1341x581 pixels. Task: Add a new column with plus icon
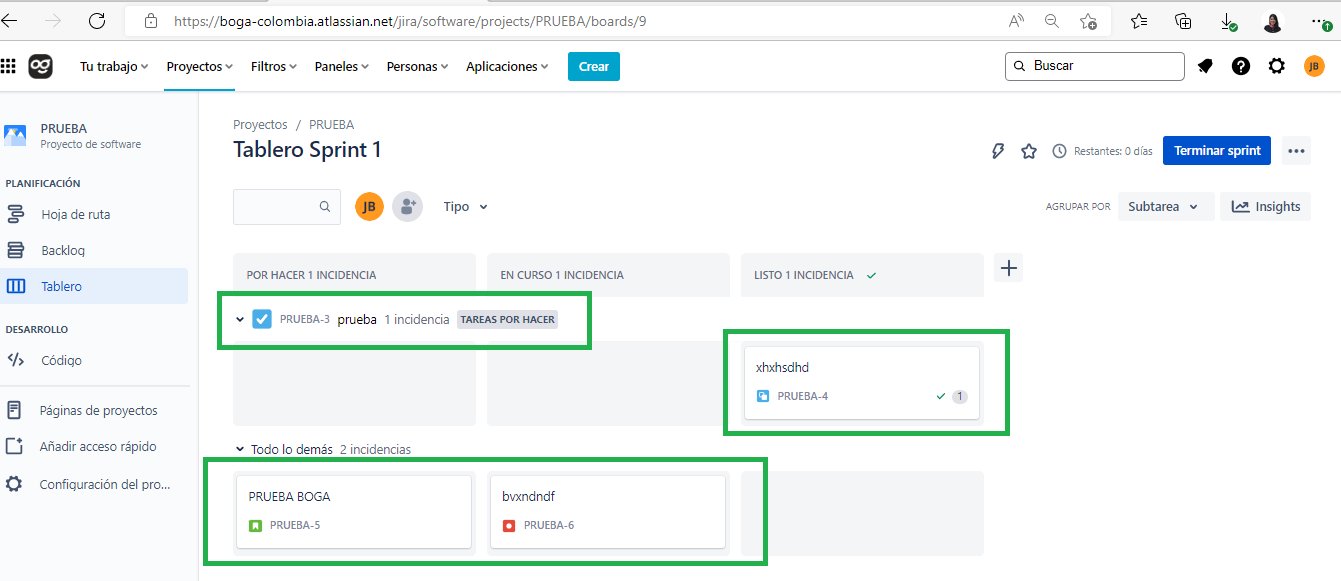[1009, 268]
